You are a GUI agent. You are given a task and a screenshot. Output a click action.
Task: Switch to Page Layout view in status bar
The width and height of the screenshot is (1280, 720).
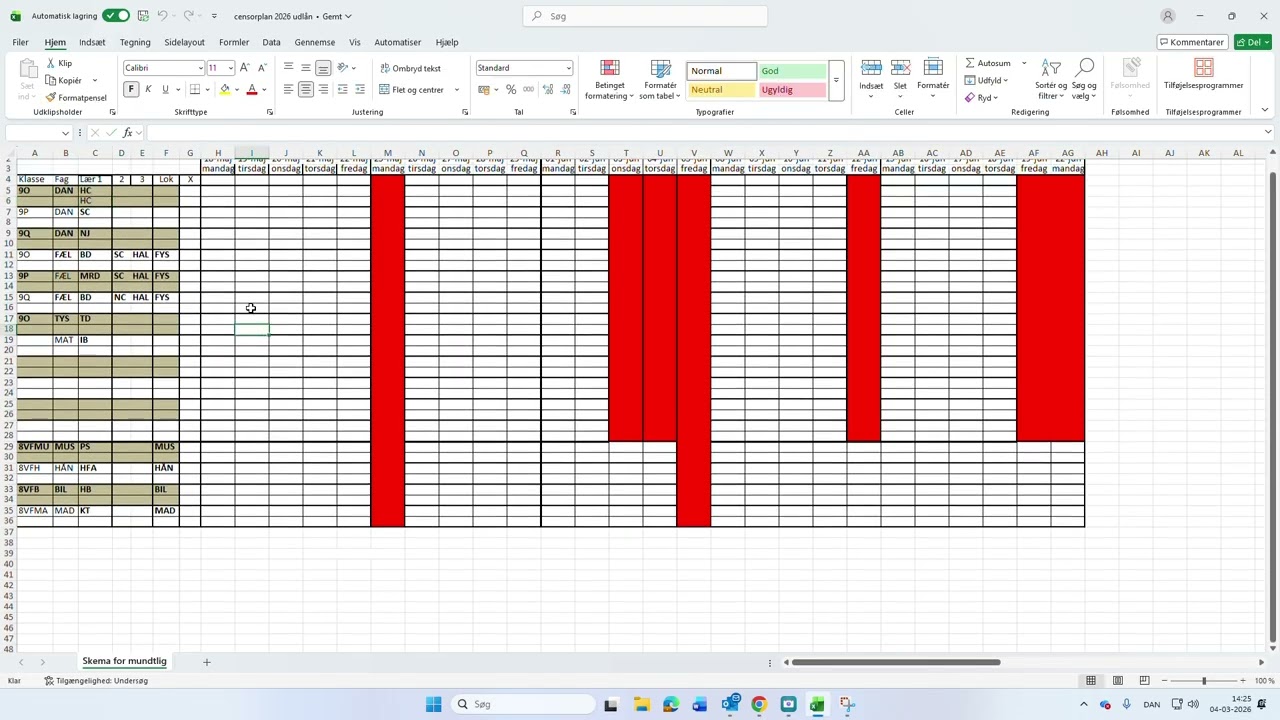coord(1118,681)
